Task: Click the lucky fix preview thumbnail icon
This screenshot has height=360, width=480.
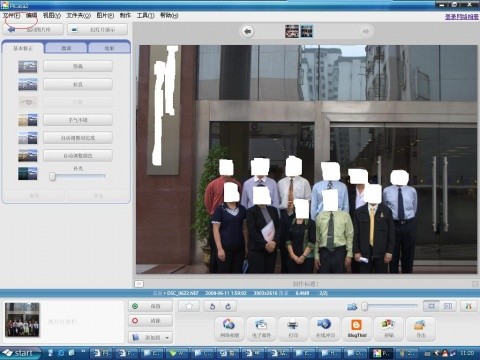Action: tap(28, 120)
